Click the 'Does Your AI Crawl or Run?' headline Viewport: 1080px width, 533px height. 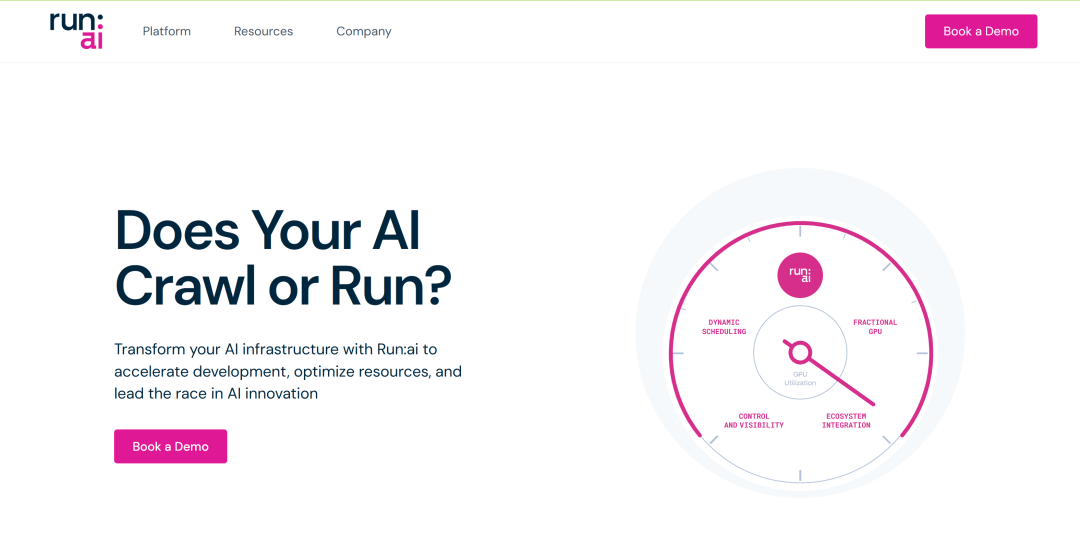[283, 258]
